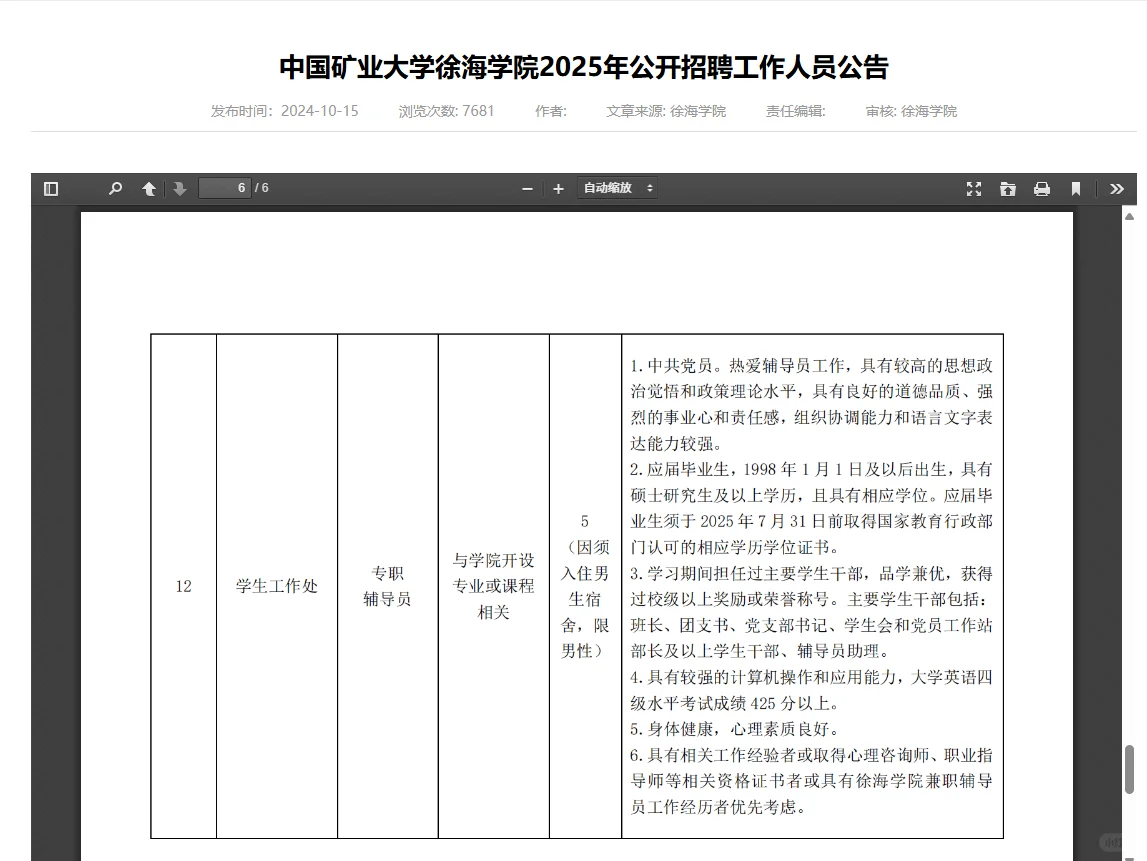This screenshot has height=861, width=1147.
Task: Go to next PDF page
Action: click(179, 189)
